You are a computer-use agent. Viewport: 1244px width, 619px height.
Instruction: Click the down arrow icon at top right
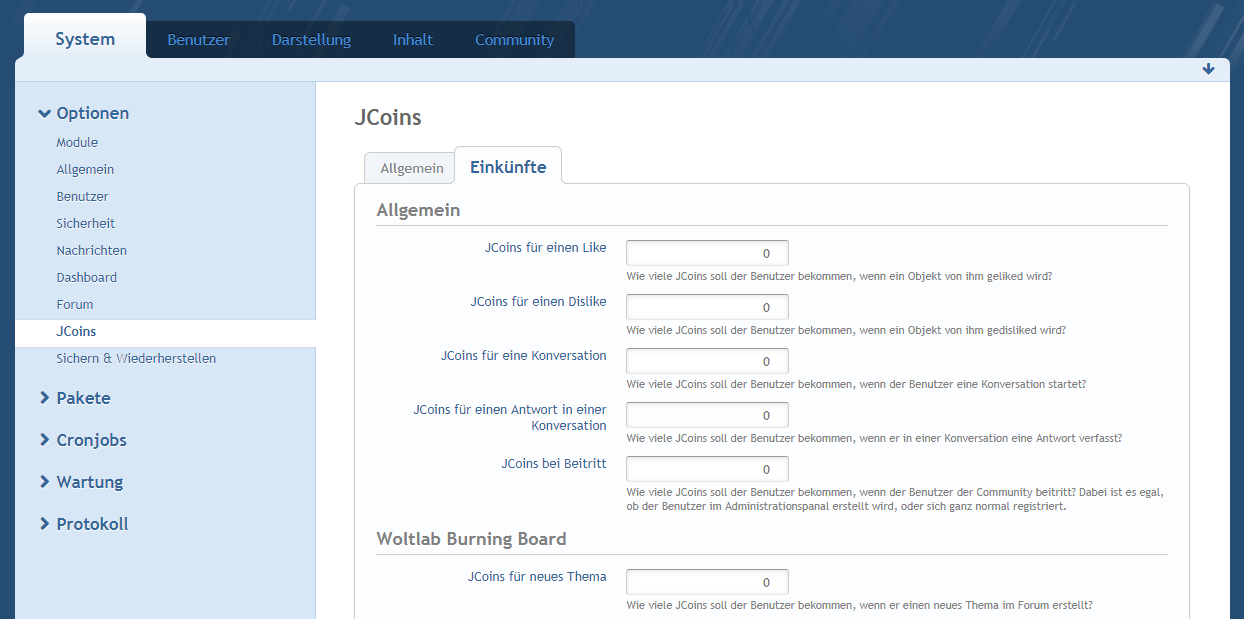[x=1208, y=69]
